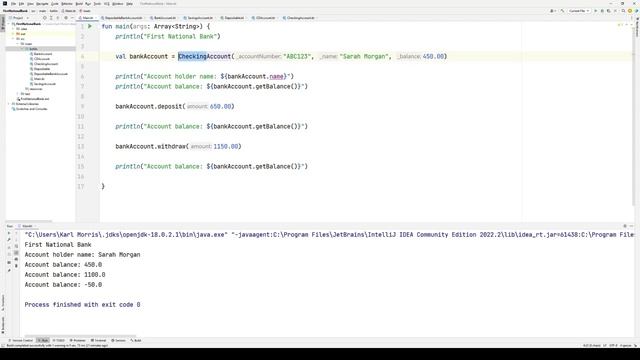Open run configuration wrench in Run panel
The image size is (640, 360).
click(x=9, y=240)
